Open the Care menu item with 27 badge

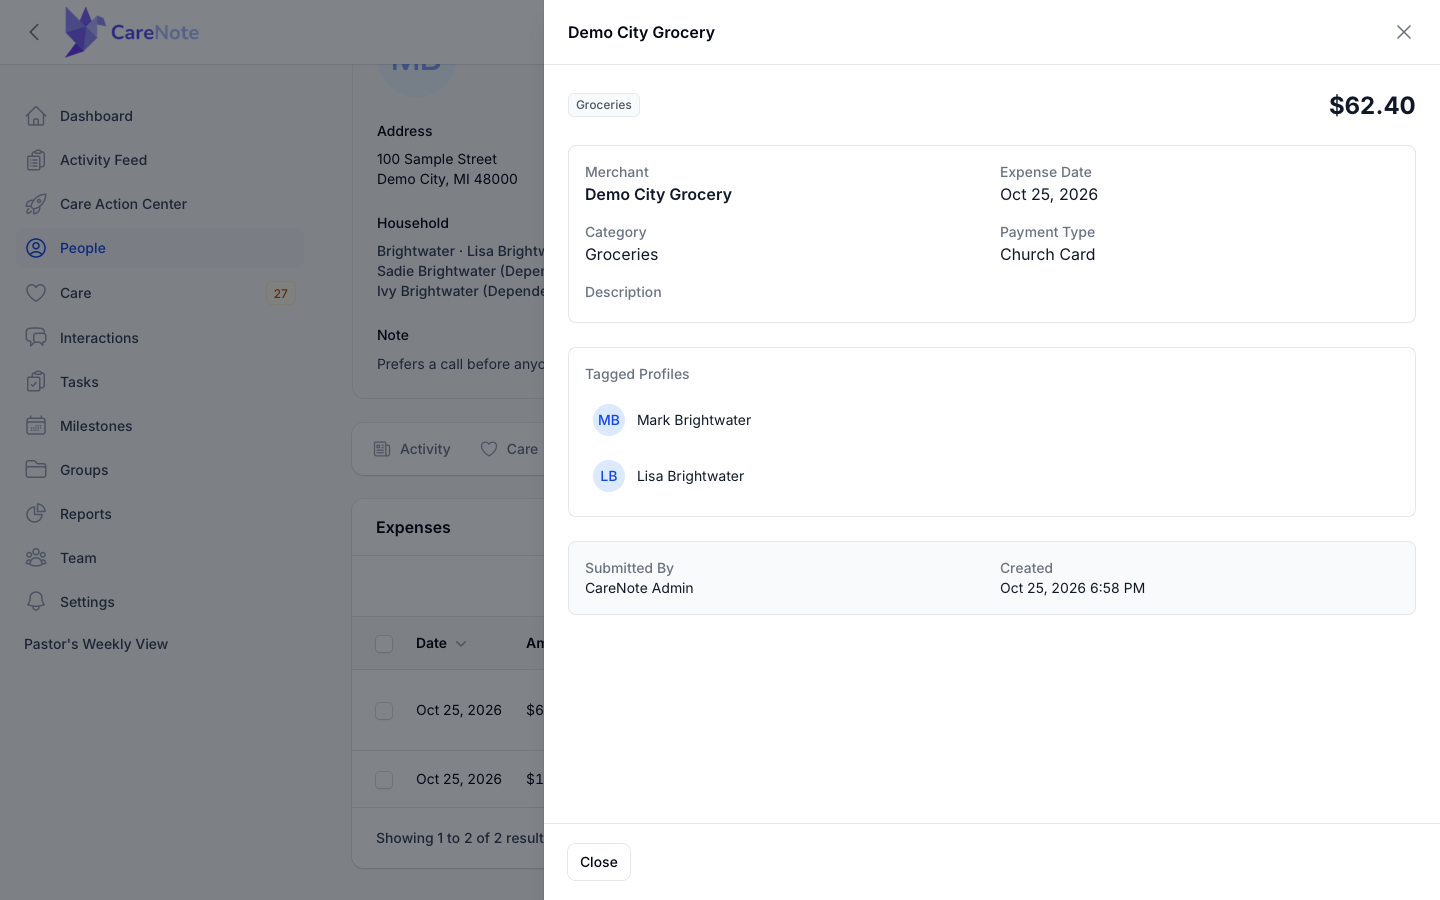pos(160,293)
